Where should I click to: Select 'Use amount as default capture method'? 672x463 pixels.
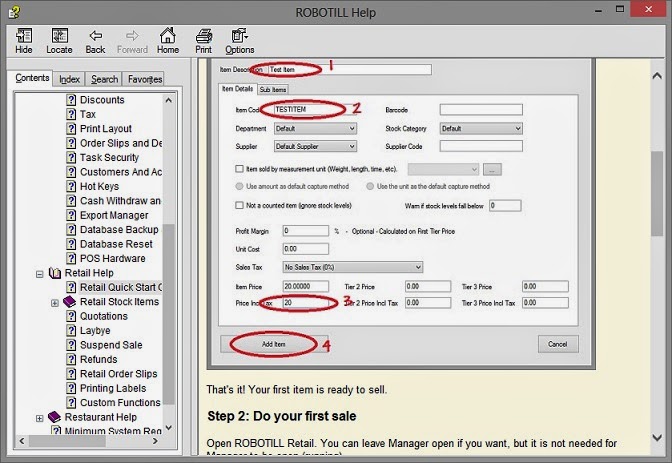coord(240,186)
